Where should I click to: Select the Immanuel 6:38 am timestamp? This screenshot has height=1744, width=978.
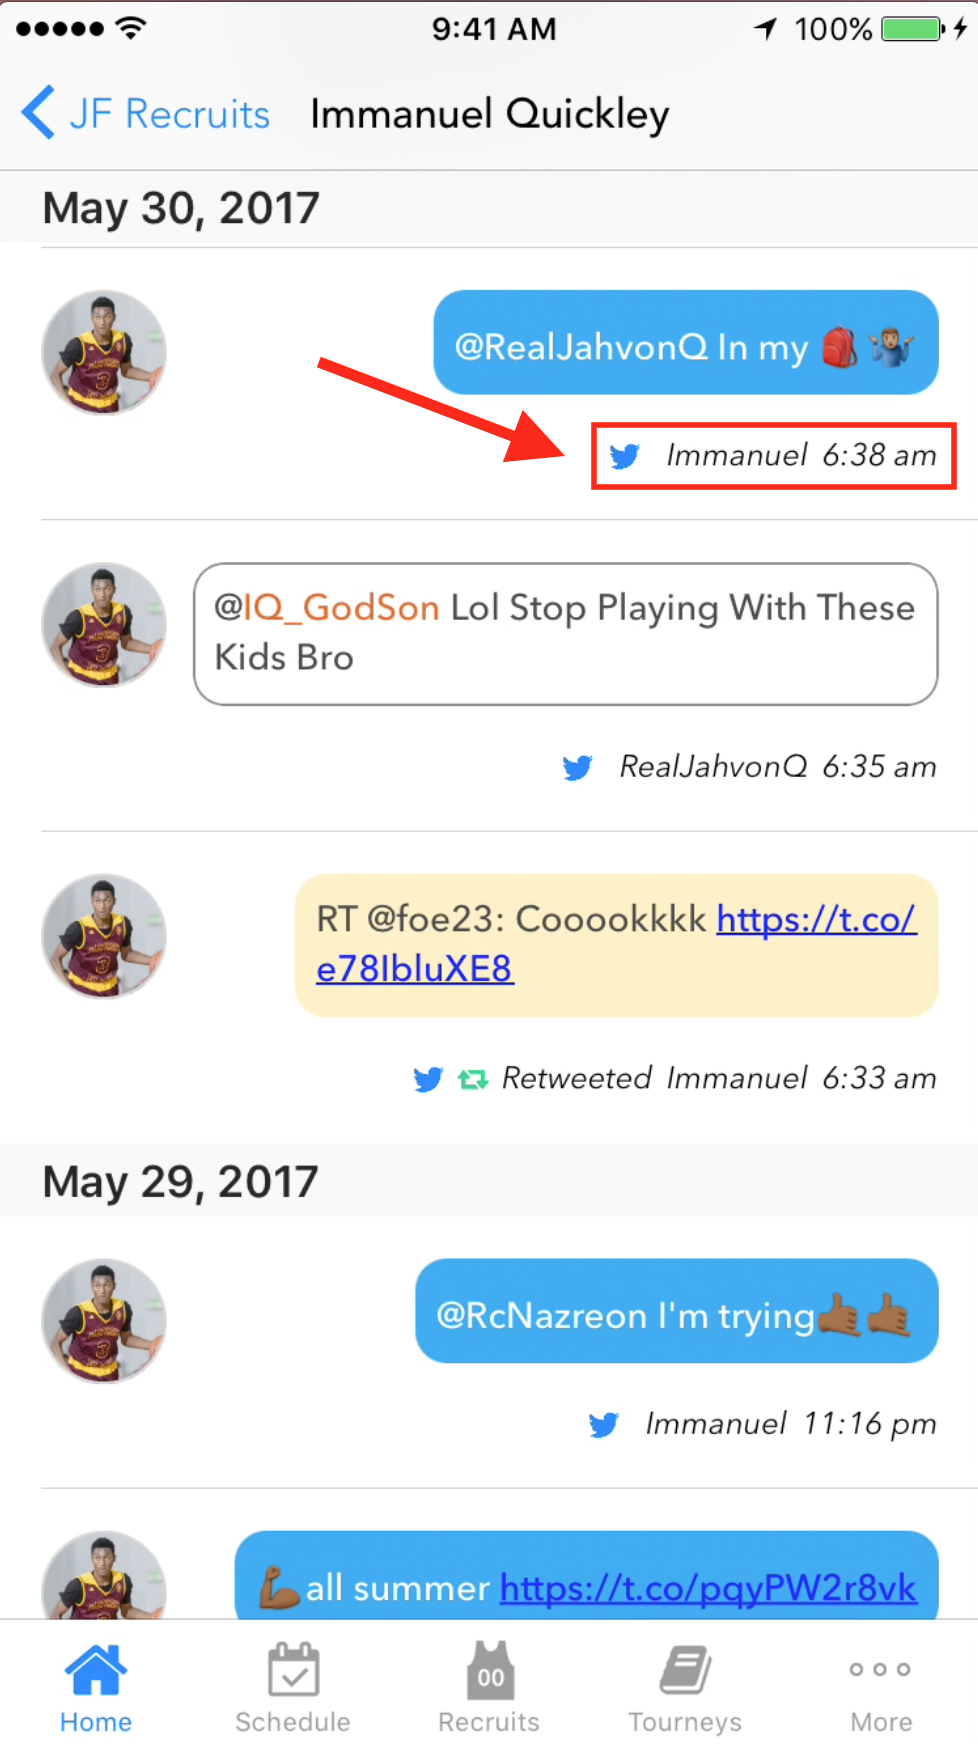click(801, 456)
